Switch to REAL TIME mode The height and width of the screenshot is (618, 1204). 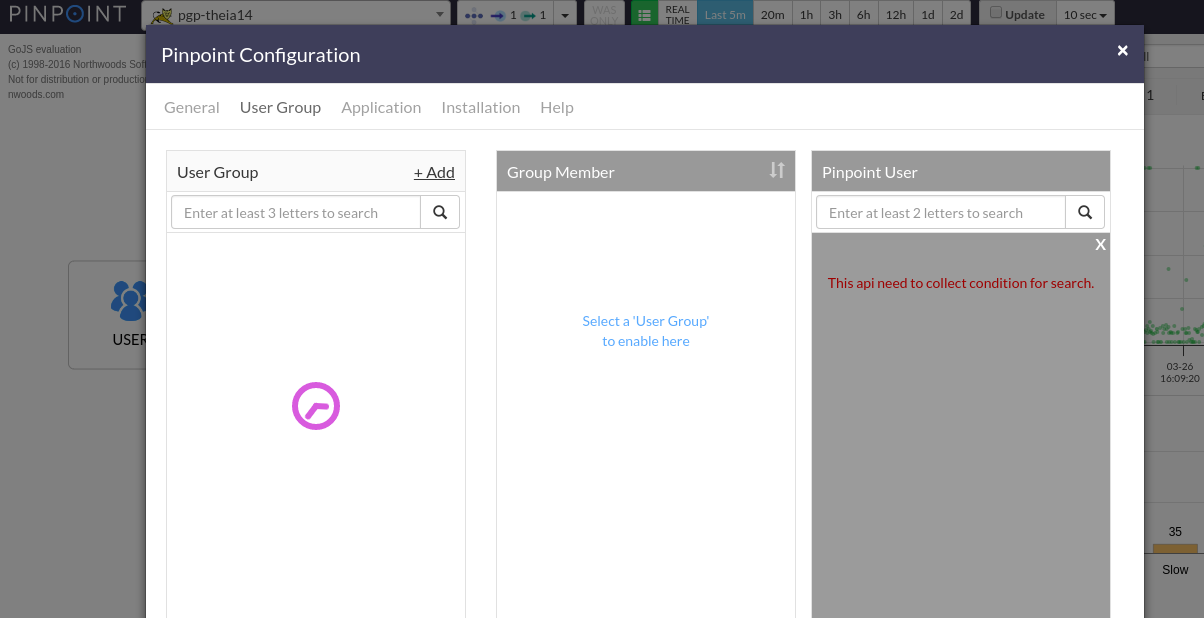[678, 14]
